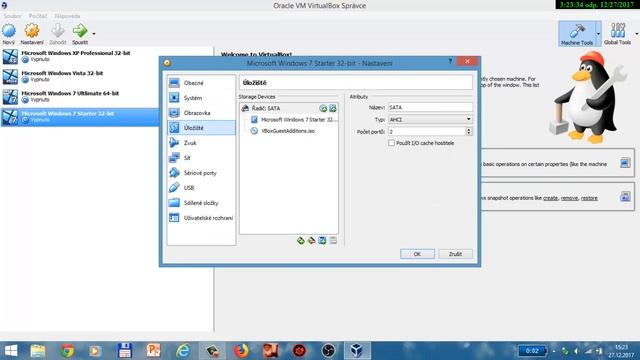640x360 pixels.
Task: Start the machine with the Spustit arrow icon
Action: 80,31
